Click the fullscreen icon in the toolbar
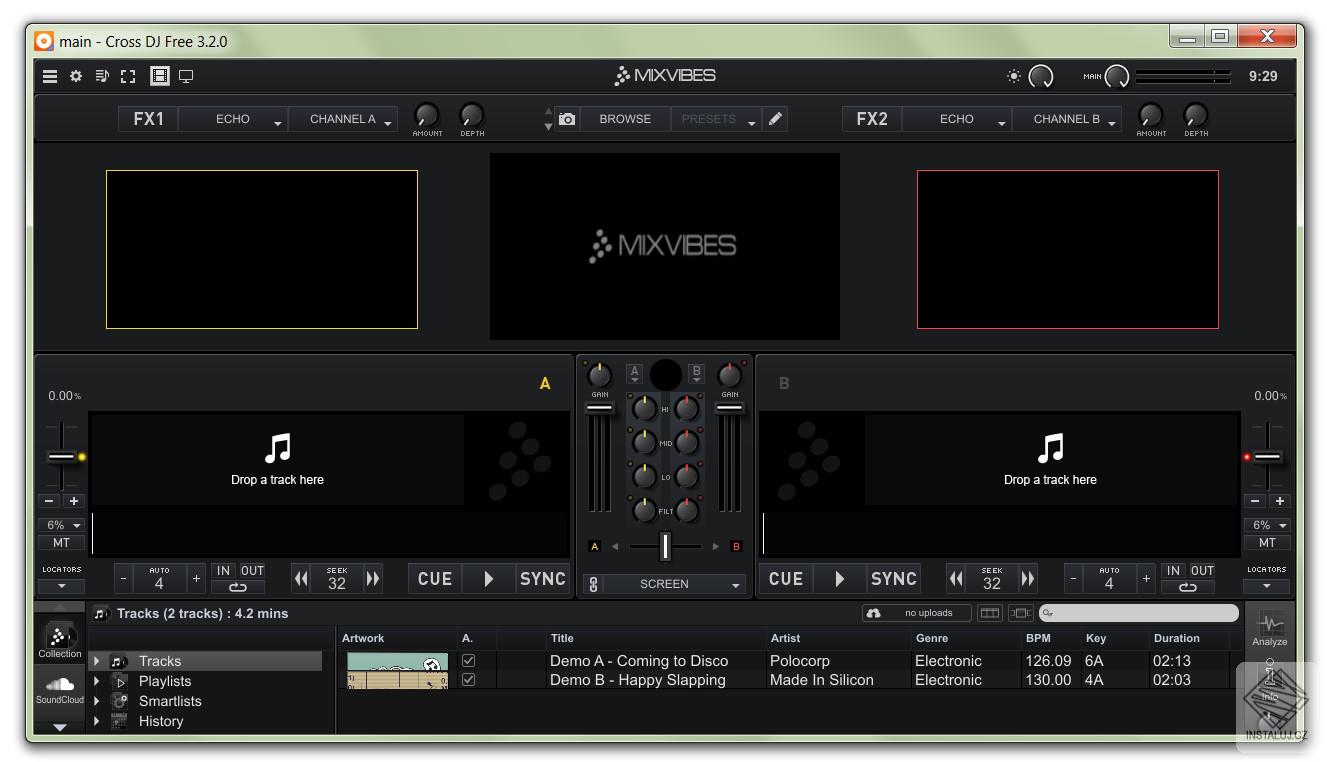1327x762 pixels. [127, 75]
